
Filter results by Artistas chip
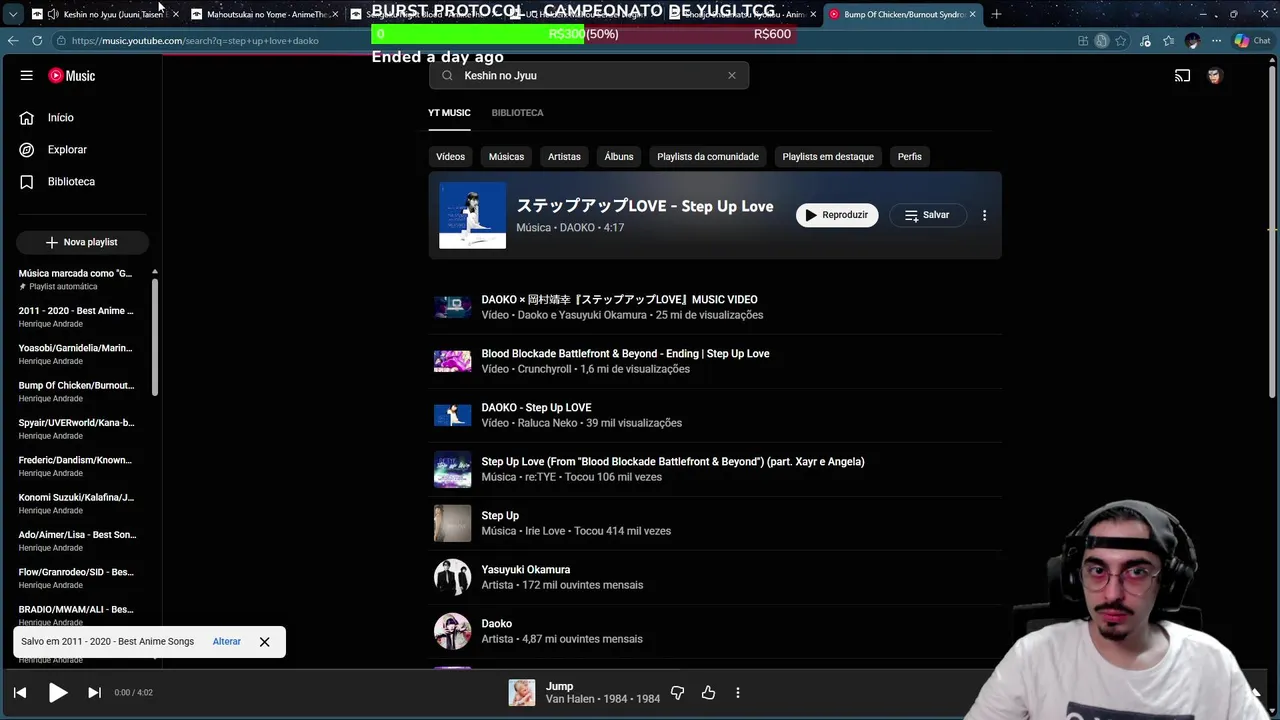(564, 156)
